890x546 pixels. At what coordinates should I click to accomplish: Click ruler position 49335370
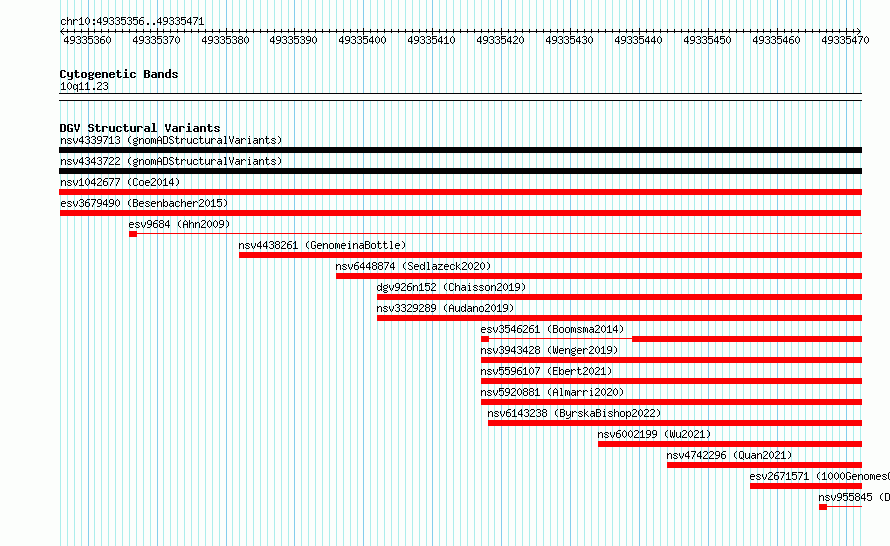pyautogui.click(x=156, y=40)
